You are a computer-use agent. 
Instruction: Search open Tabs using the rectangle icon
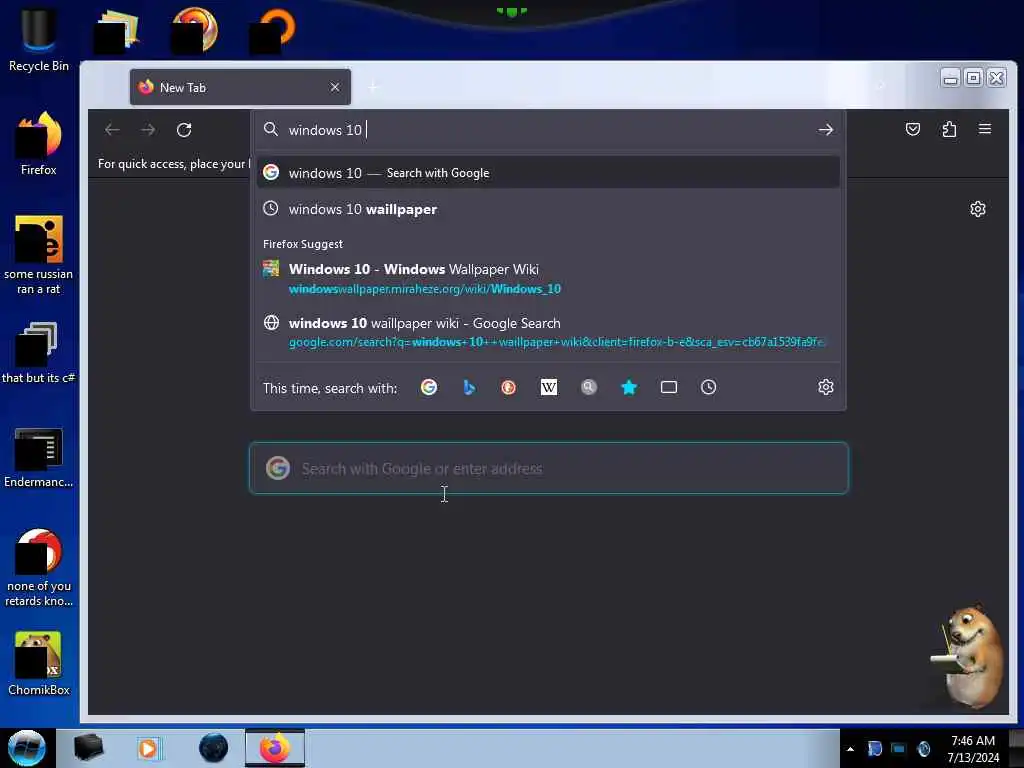pyautogui.click(x=669, y=387)
